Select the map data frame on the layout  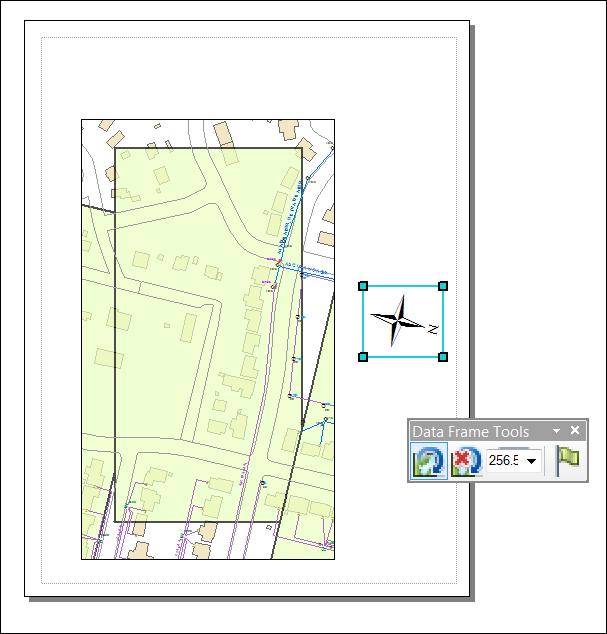(208, 340)
